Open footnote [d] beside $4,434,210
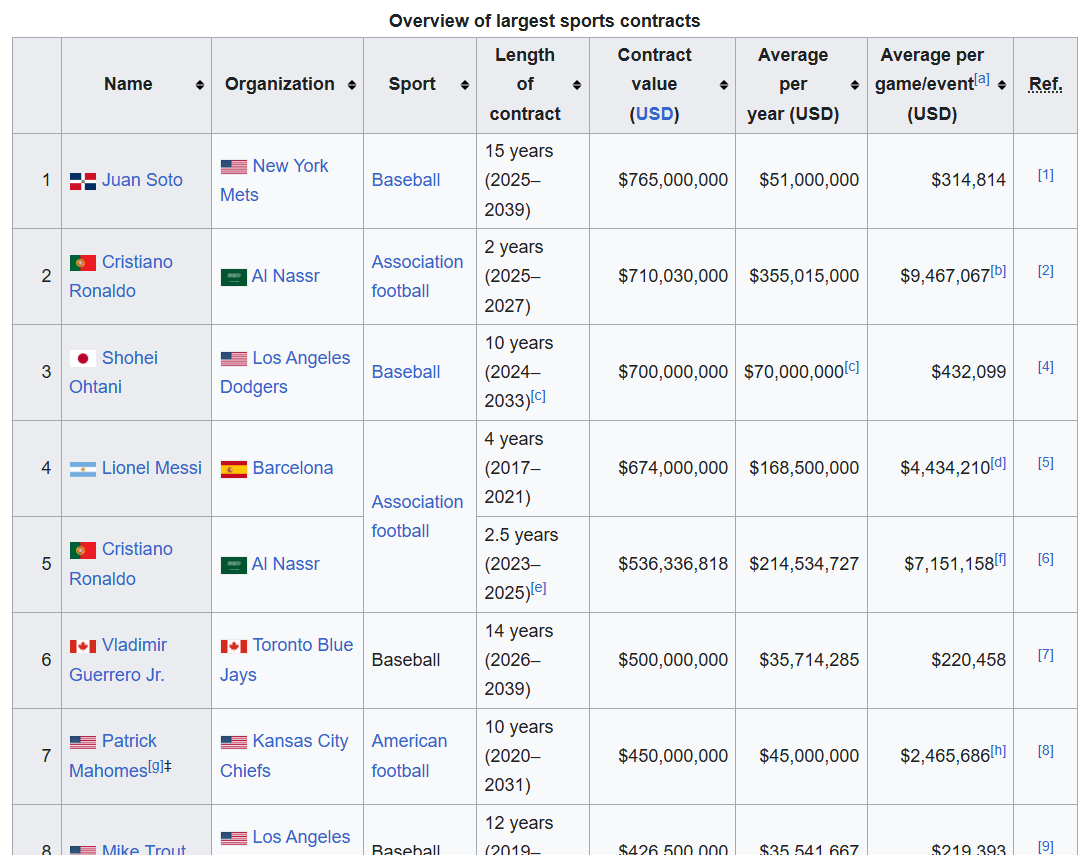1086x855 pixels. coord(998,463)
